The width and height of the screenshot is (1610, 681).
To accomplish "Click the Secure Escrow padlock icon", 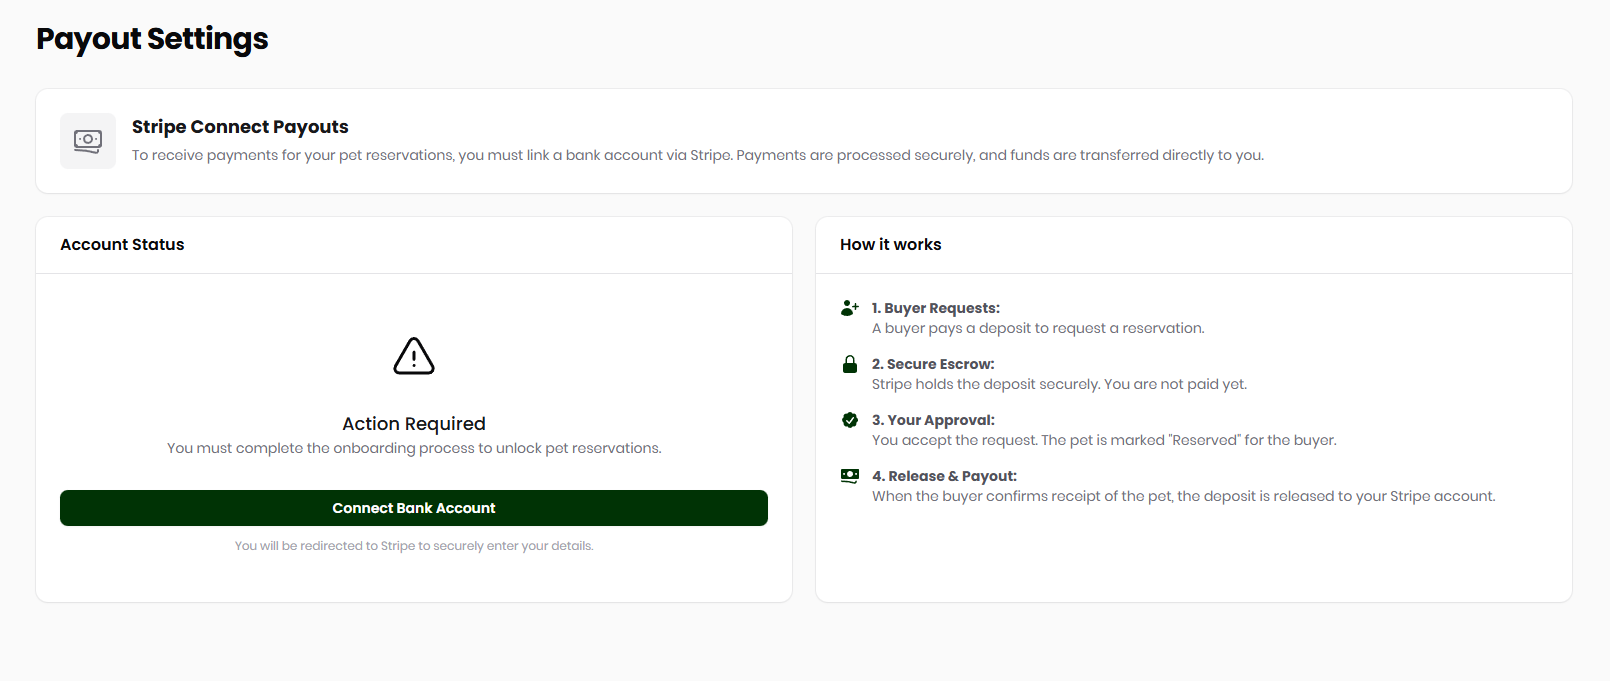I will [850, 364].
